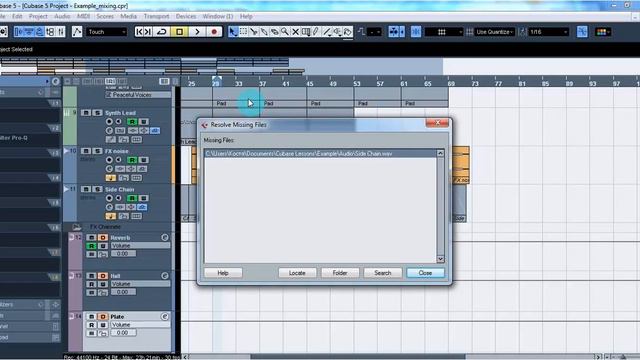The width and height of the screenshot is (640, 360).
Task: Select the Zoom magnifier tool
Action: [285, 32]
